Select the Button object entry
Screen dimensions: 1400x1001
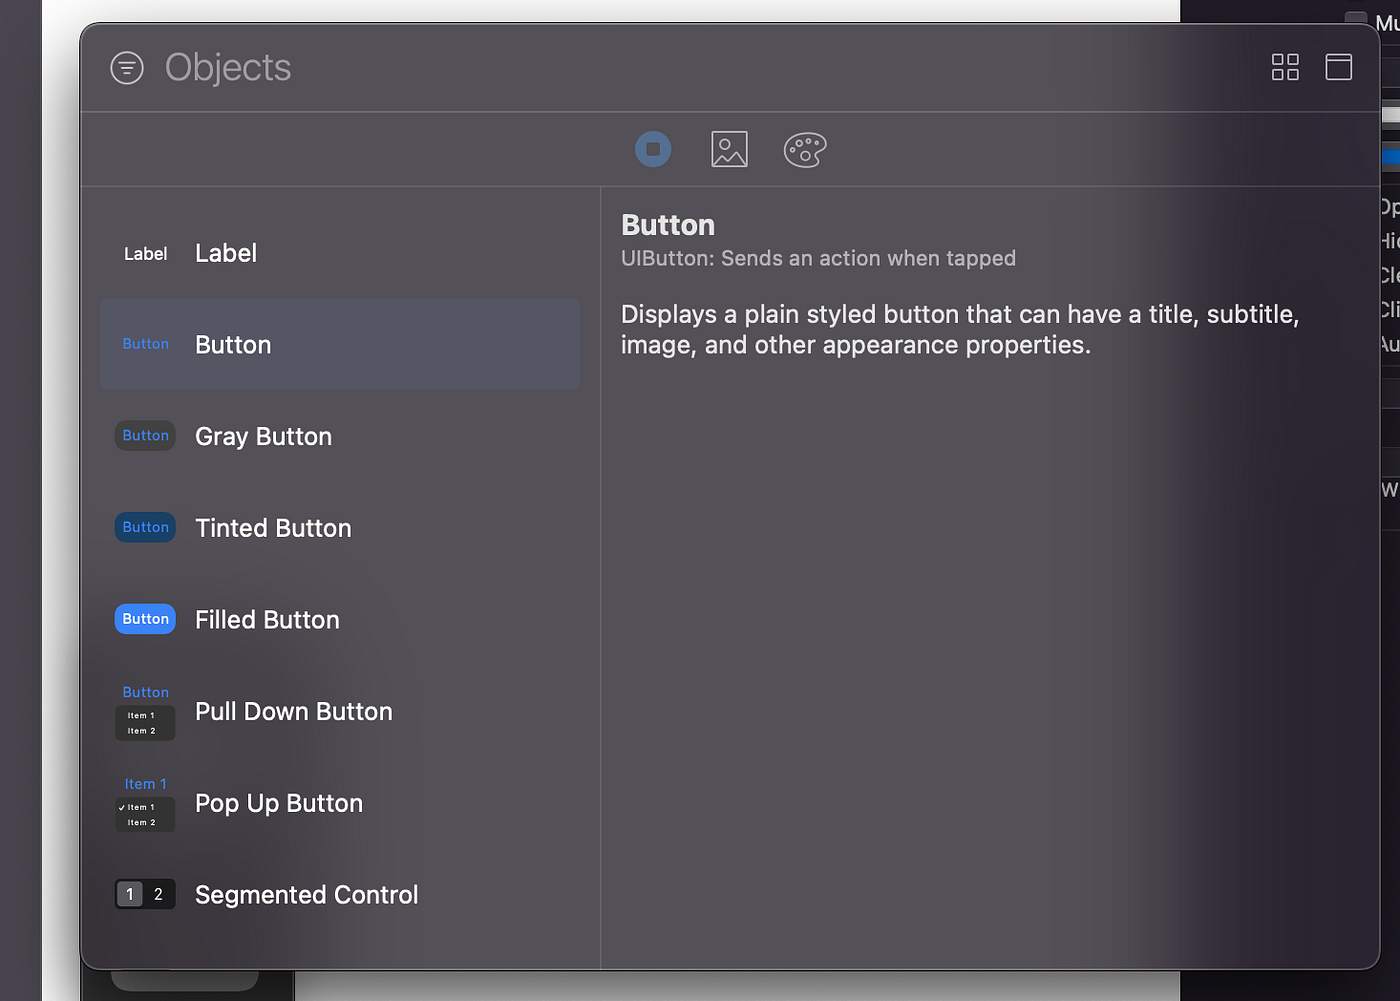tap(300, 344)
